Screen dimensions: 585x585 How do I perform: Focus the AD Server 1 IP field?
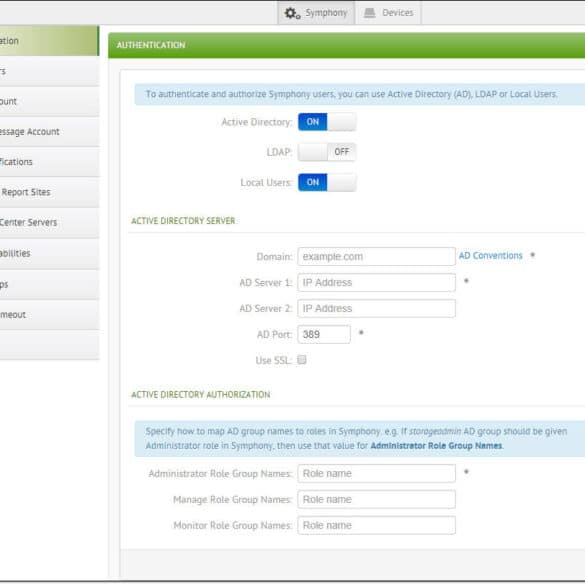pos(376,282)
